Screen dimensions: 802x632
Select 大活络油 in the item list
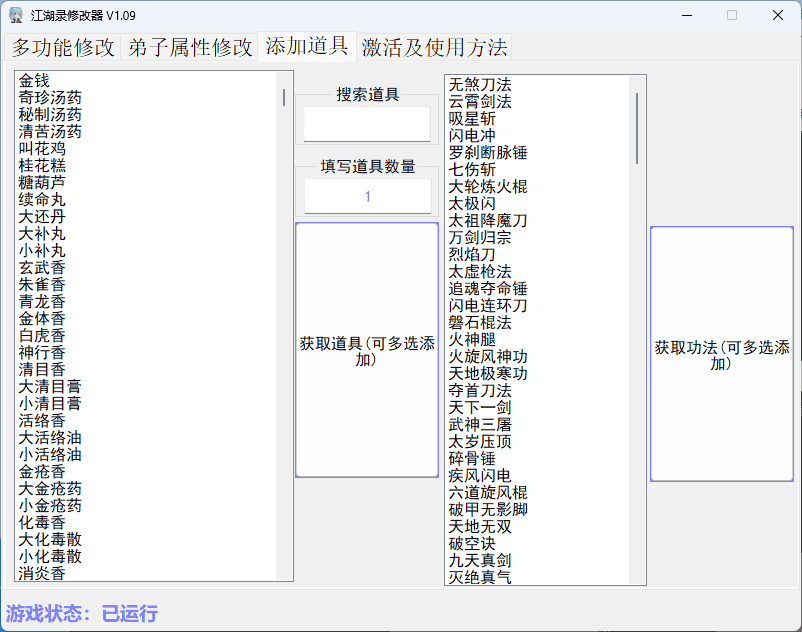click(50, 437)
